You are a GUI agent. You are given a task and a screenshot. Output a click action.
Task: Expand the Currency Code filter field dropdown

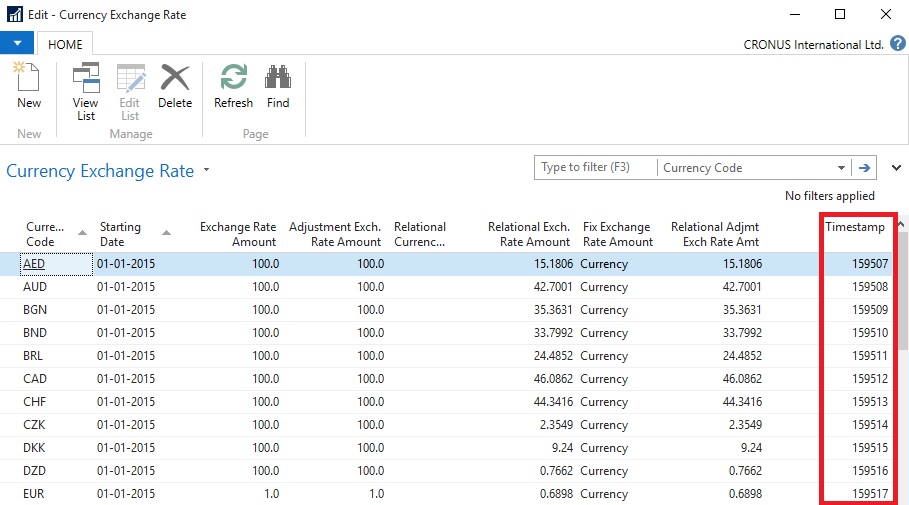pyautogui.click(x=841, y=168)
